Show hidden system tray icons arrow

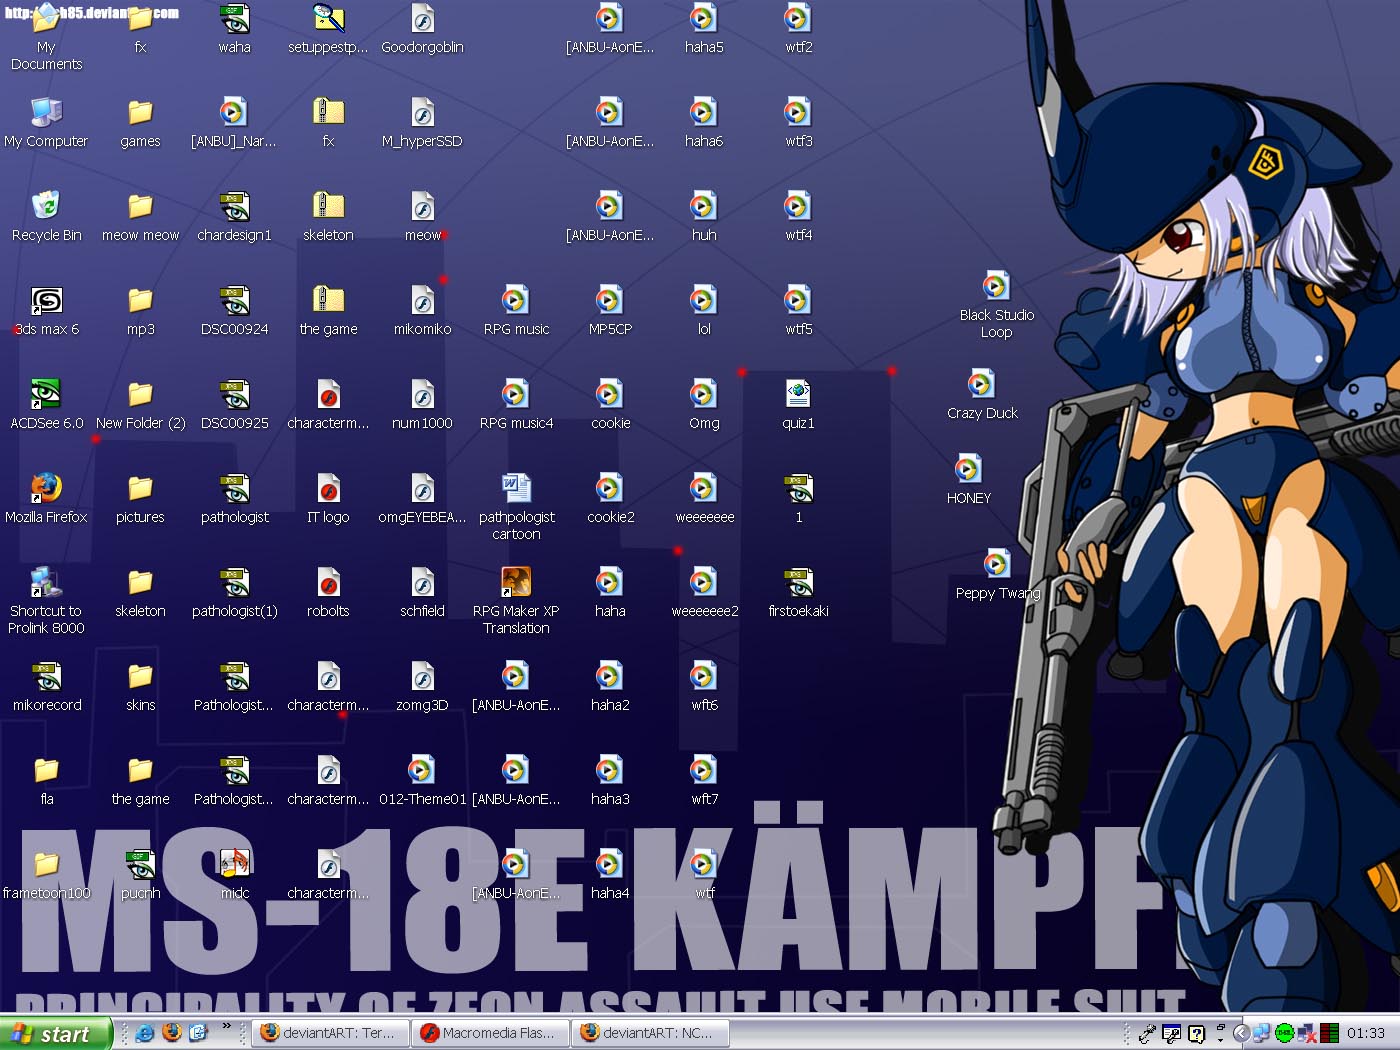(1241, 1034)
